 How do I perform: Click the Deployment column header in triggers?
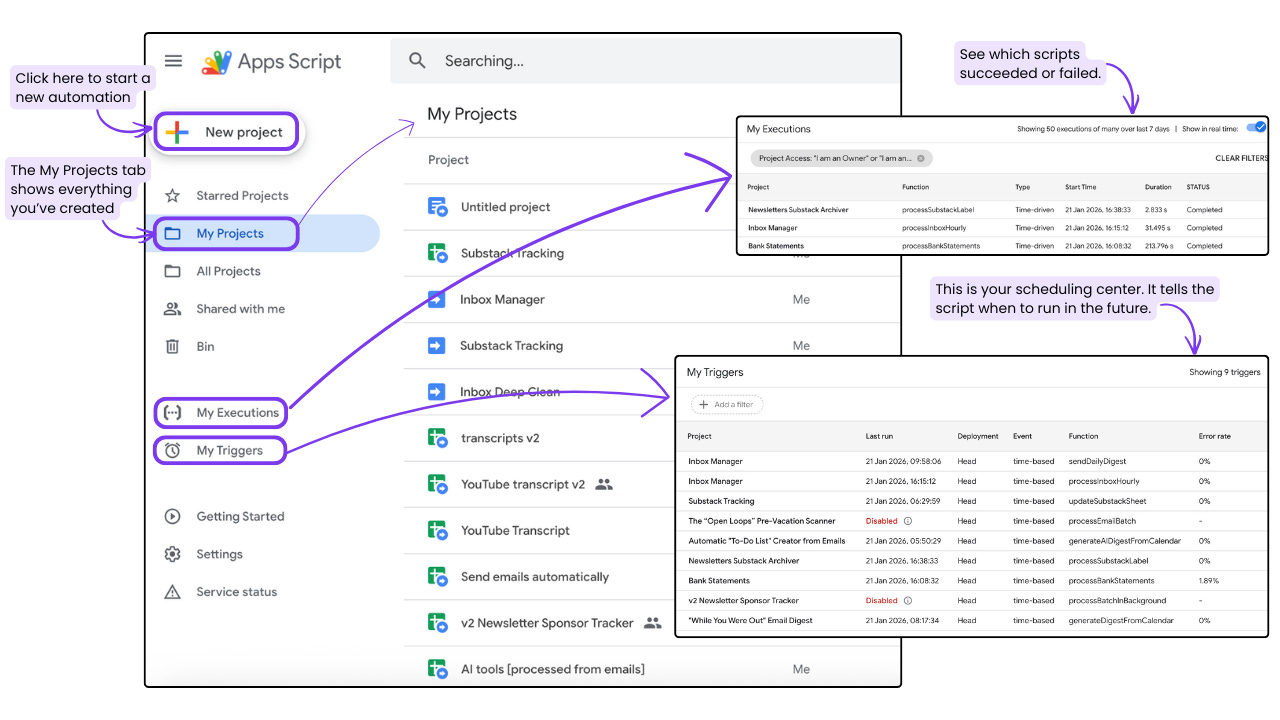click(x=978, y=436)
